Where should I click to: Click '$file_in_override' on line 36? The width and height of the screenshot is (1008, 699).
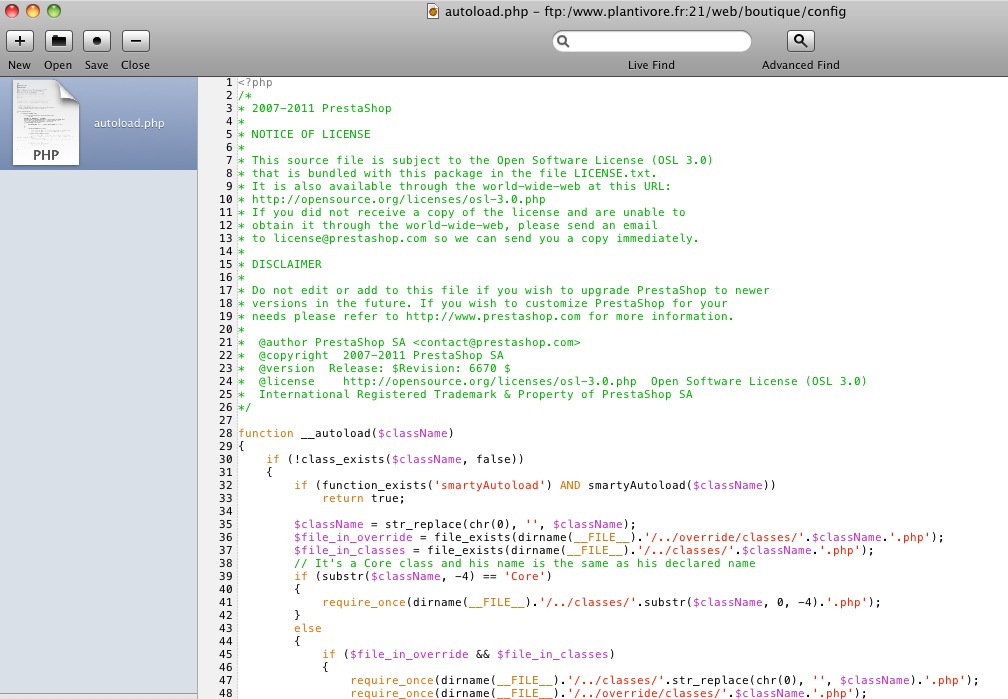(x=353, y=538)
